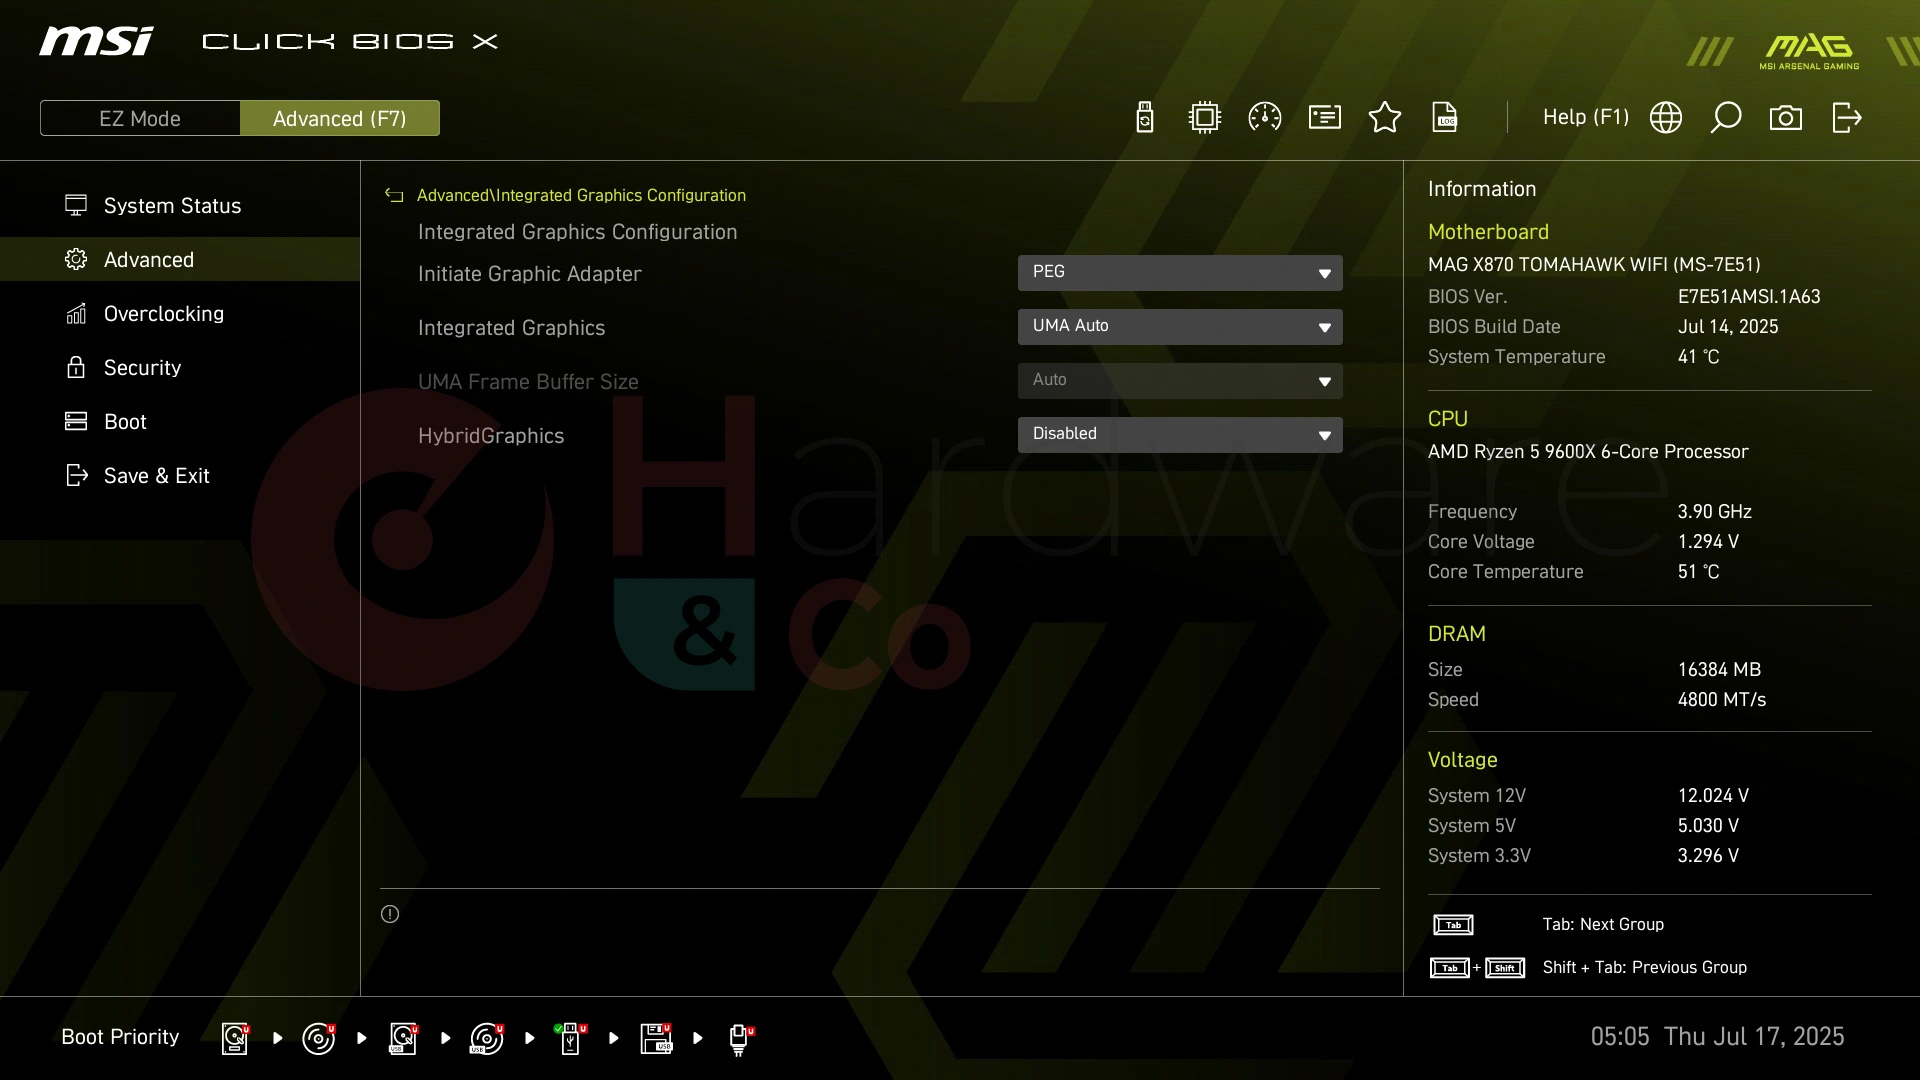Click the Integrated Graphics Configuration heading
The image size is (1920, 1080).
(x=577, y=232)
